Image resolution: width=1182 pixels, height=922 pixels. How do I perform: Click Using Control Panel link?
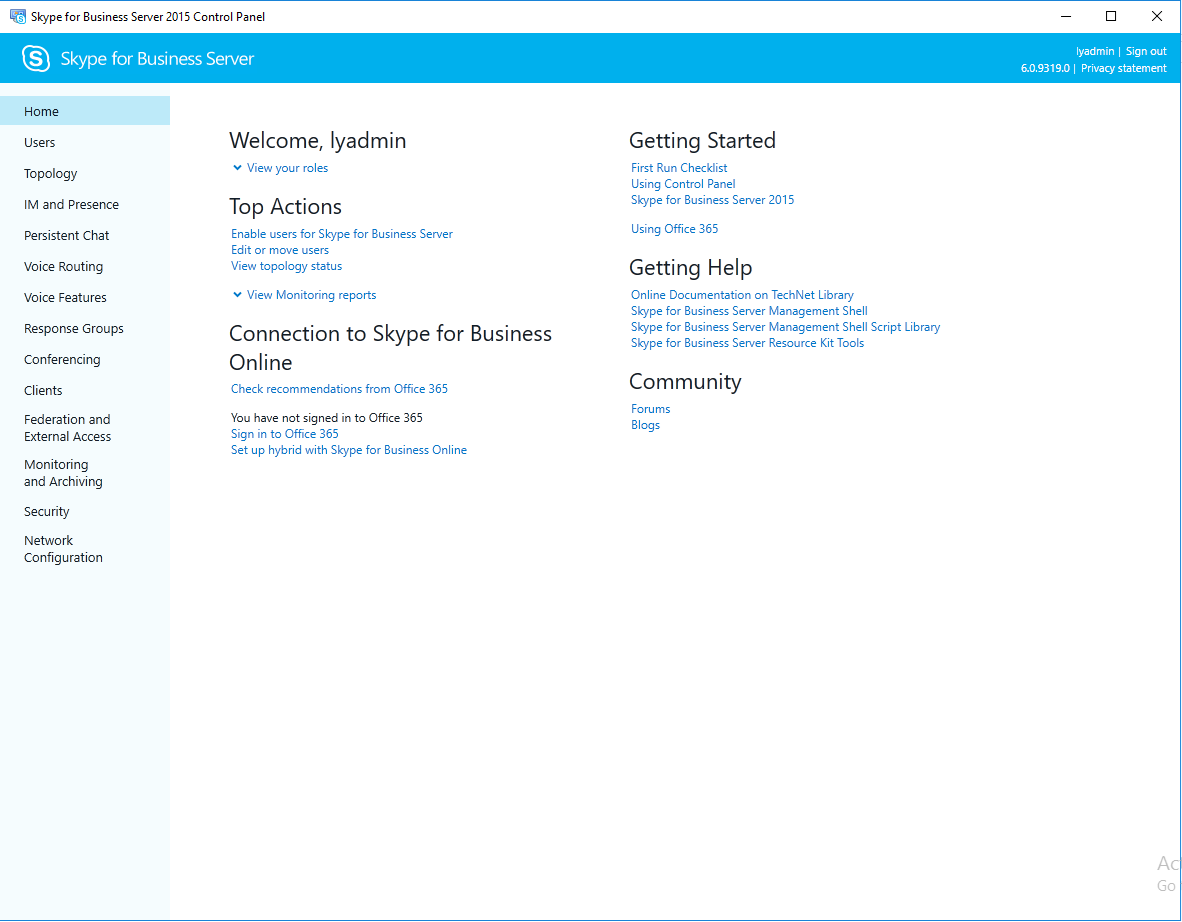[x=683, y=184]
